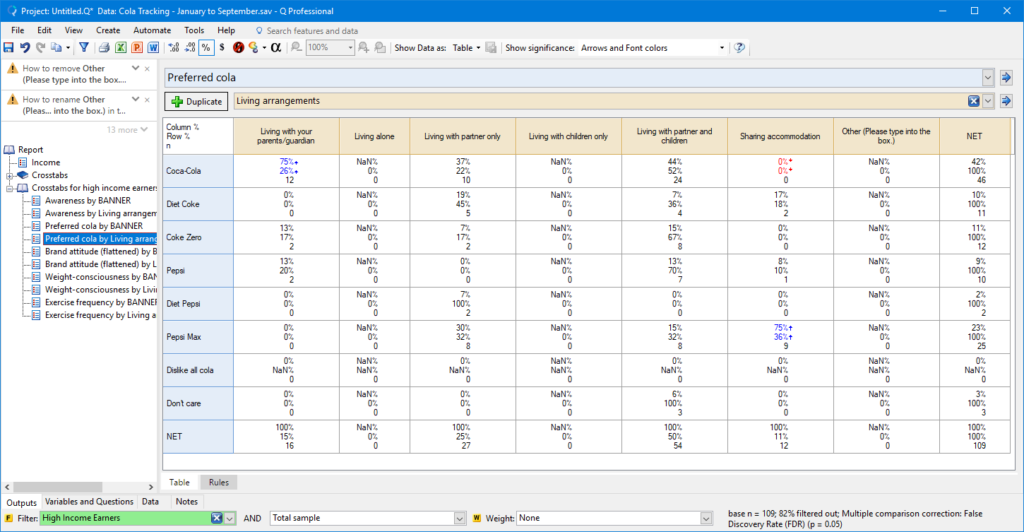Select the Income table in Report tree

click(46, 163)
